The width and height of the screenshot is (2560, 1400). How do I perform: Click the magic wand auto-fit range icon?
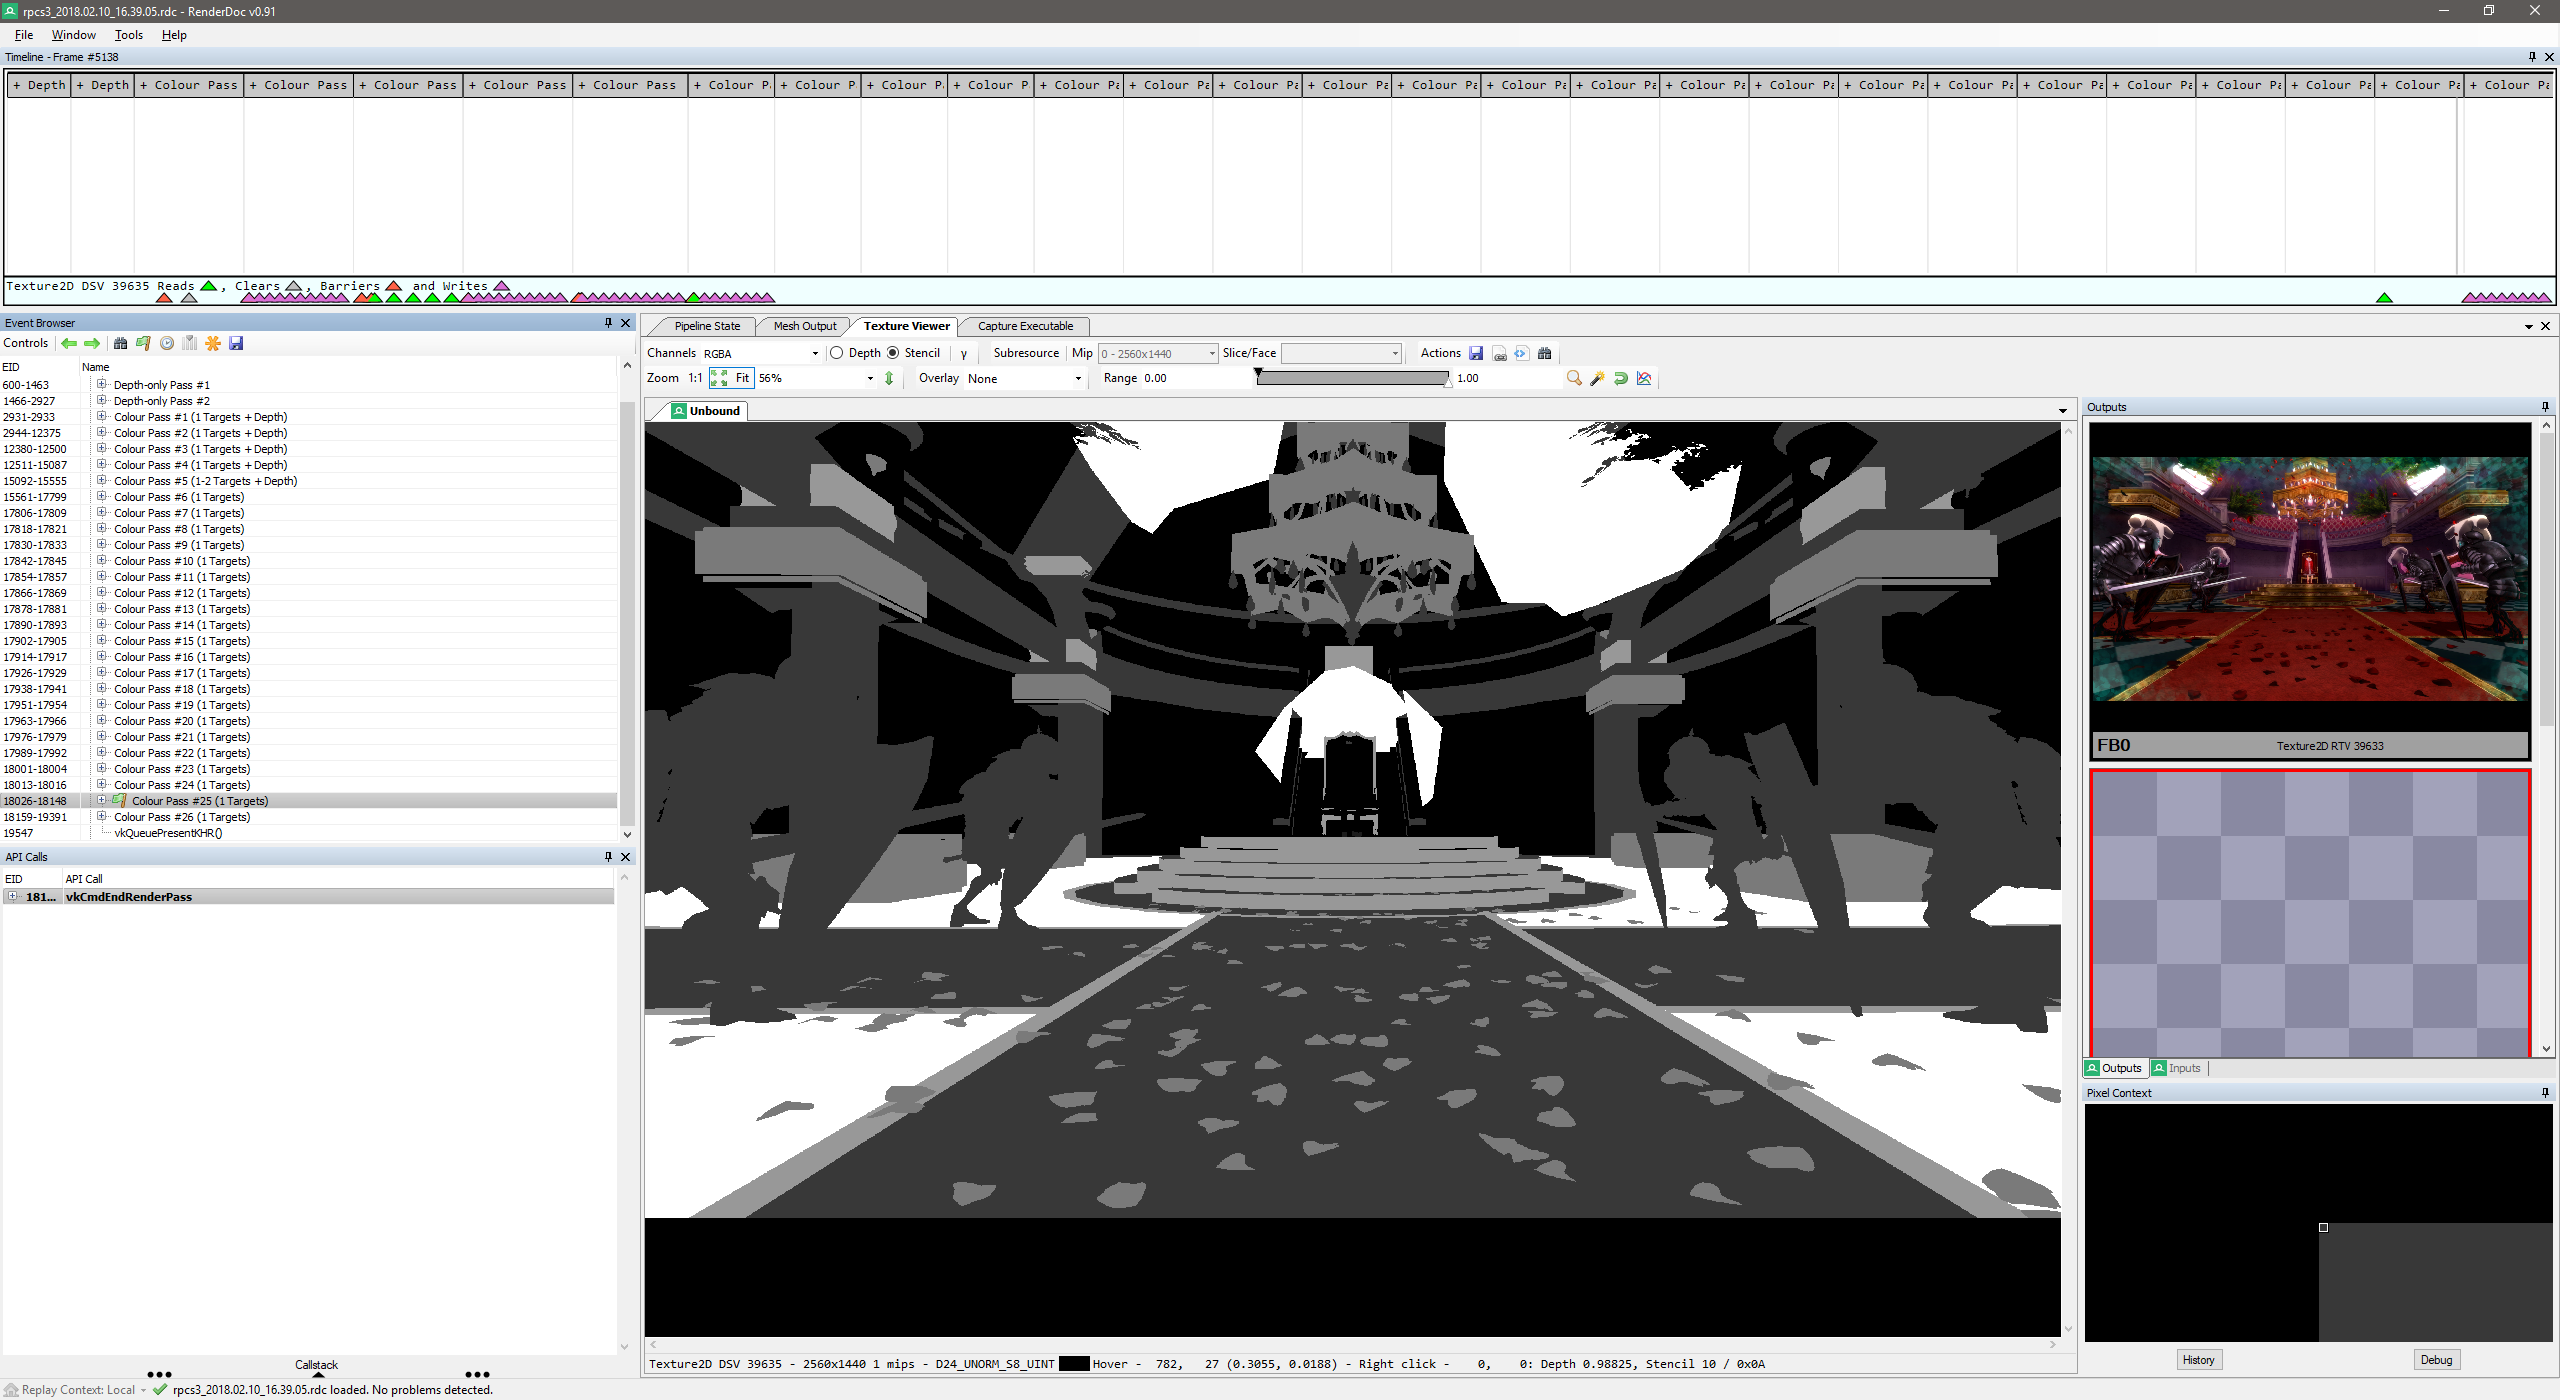tap(1598, 379)
